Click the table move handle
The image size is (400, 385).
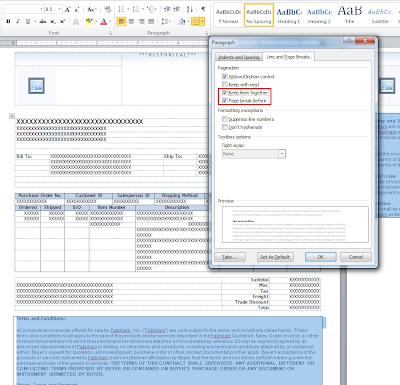(12, 116)
